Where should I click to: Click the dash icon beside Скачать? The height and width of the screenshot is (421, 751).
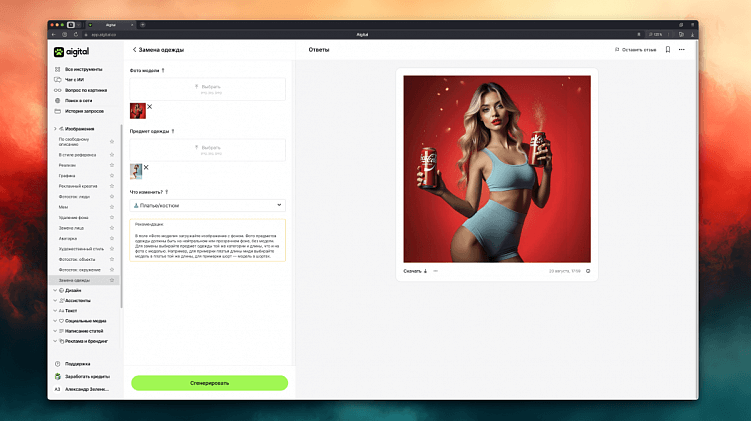(x=435, y=271)
